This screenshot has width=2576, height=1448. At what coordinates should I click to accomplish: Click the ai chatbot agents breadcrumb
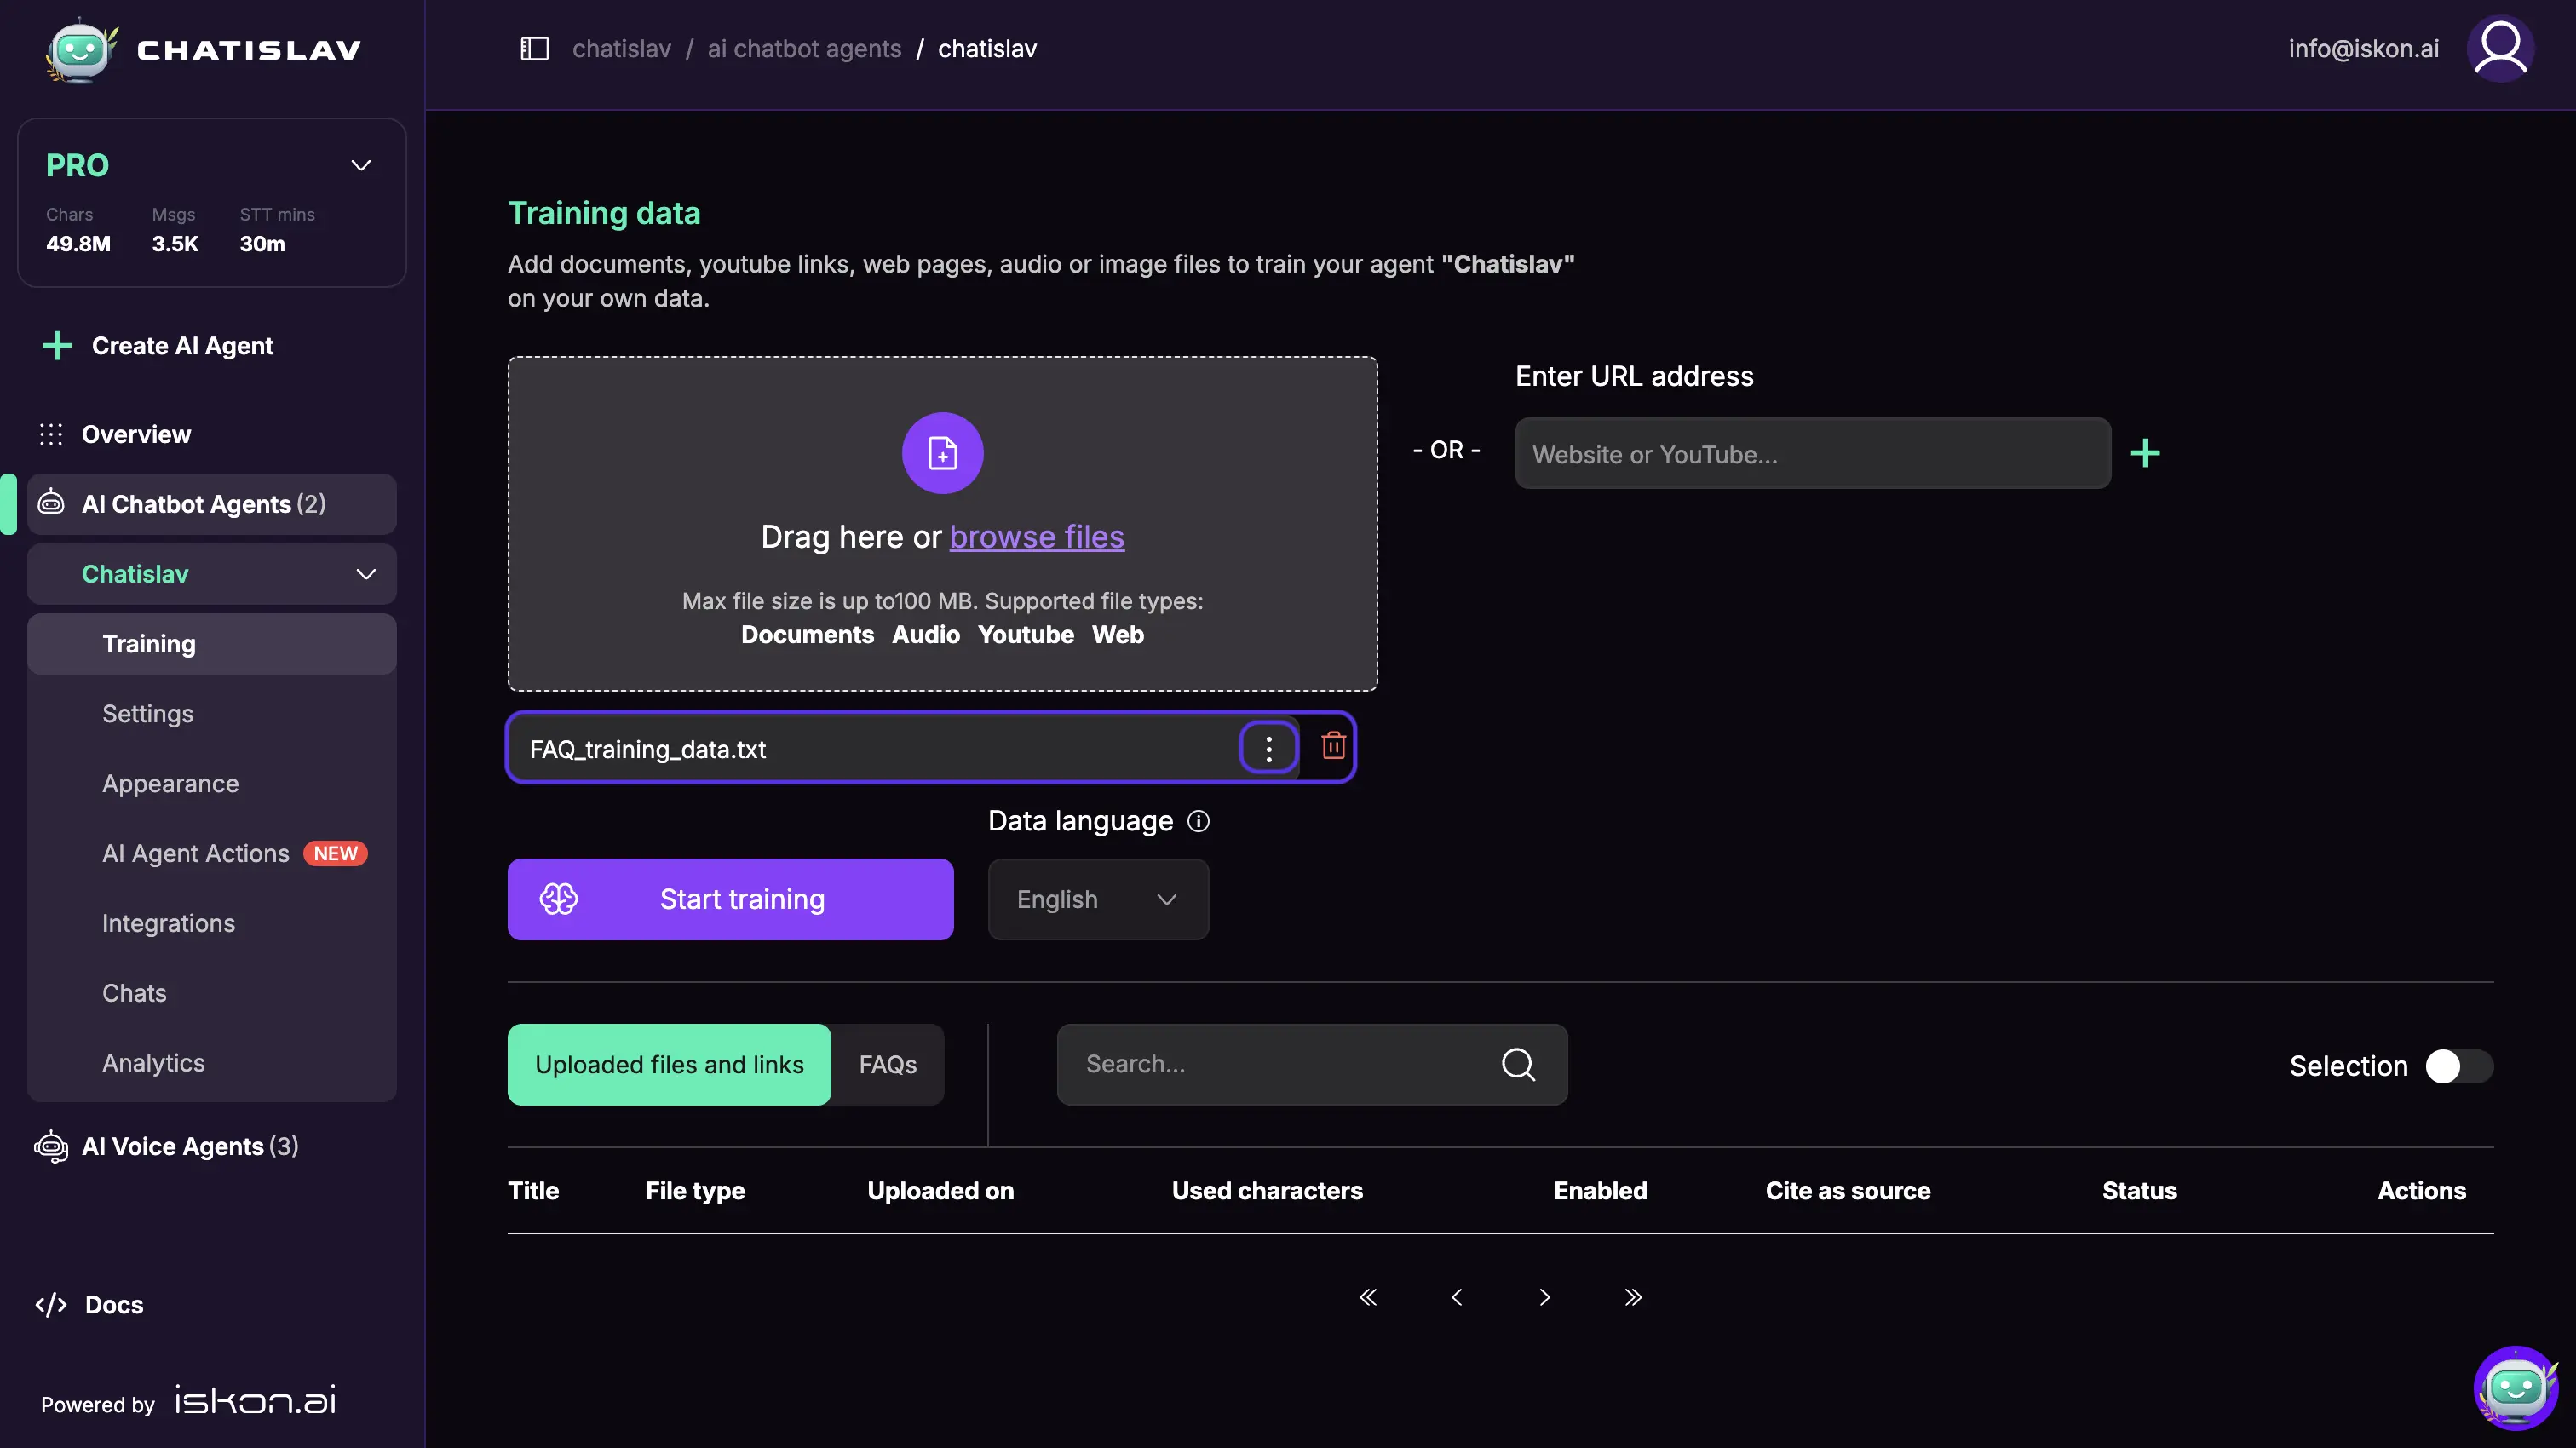click(804, 48)
